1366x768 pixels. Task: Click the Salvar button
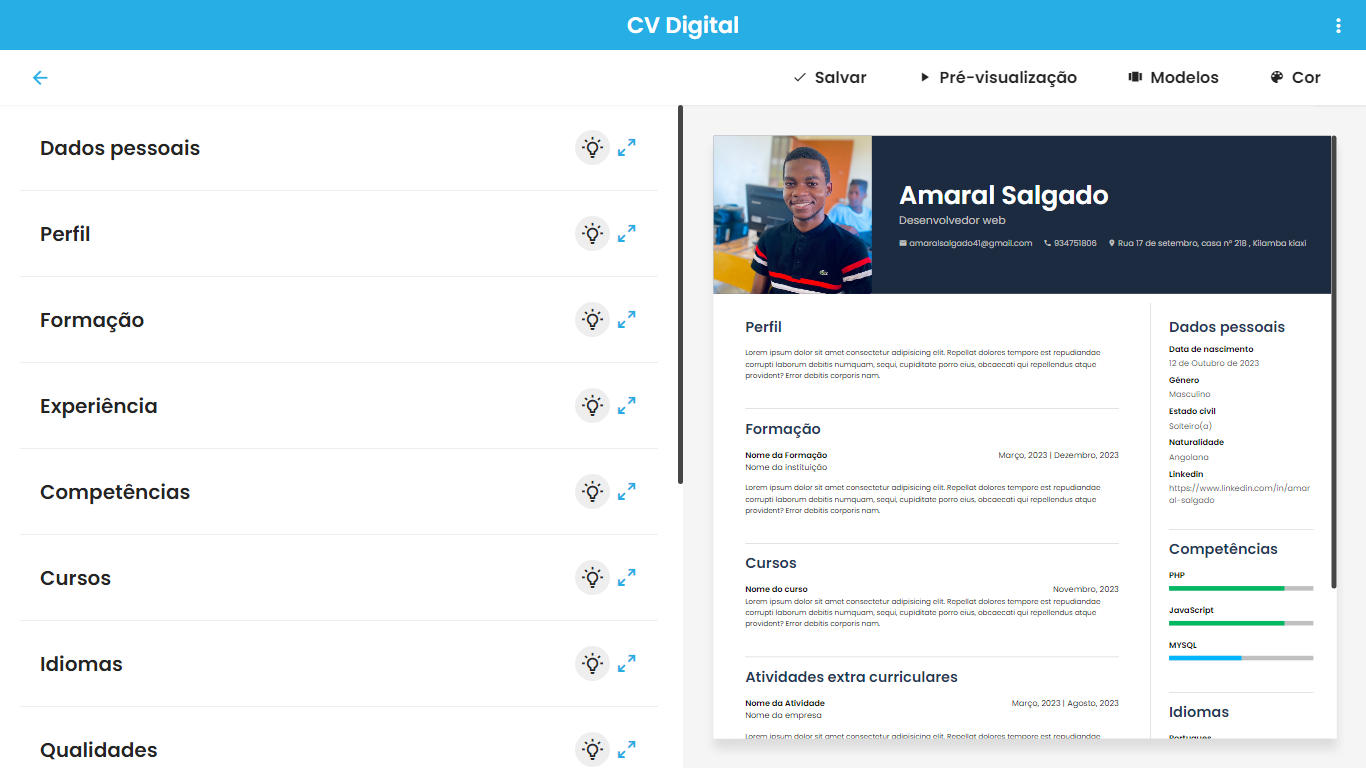click(830, 77)
